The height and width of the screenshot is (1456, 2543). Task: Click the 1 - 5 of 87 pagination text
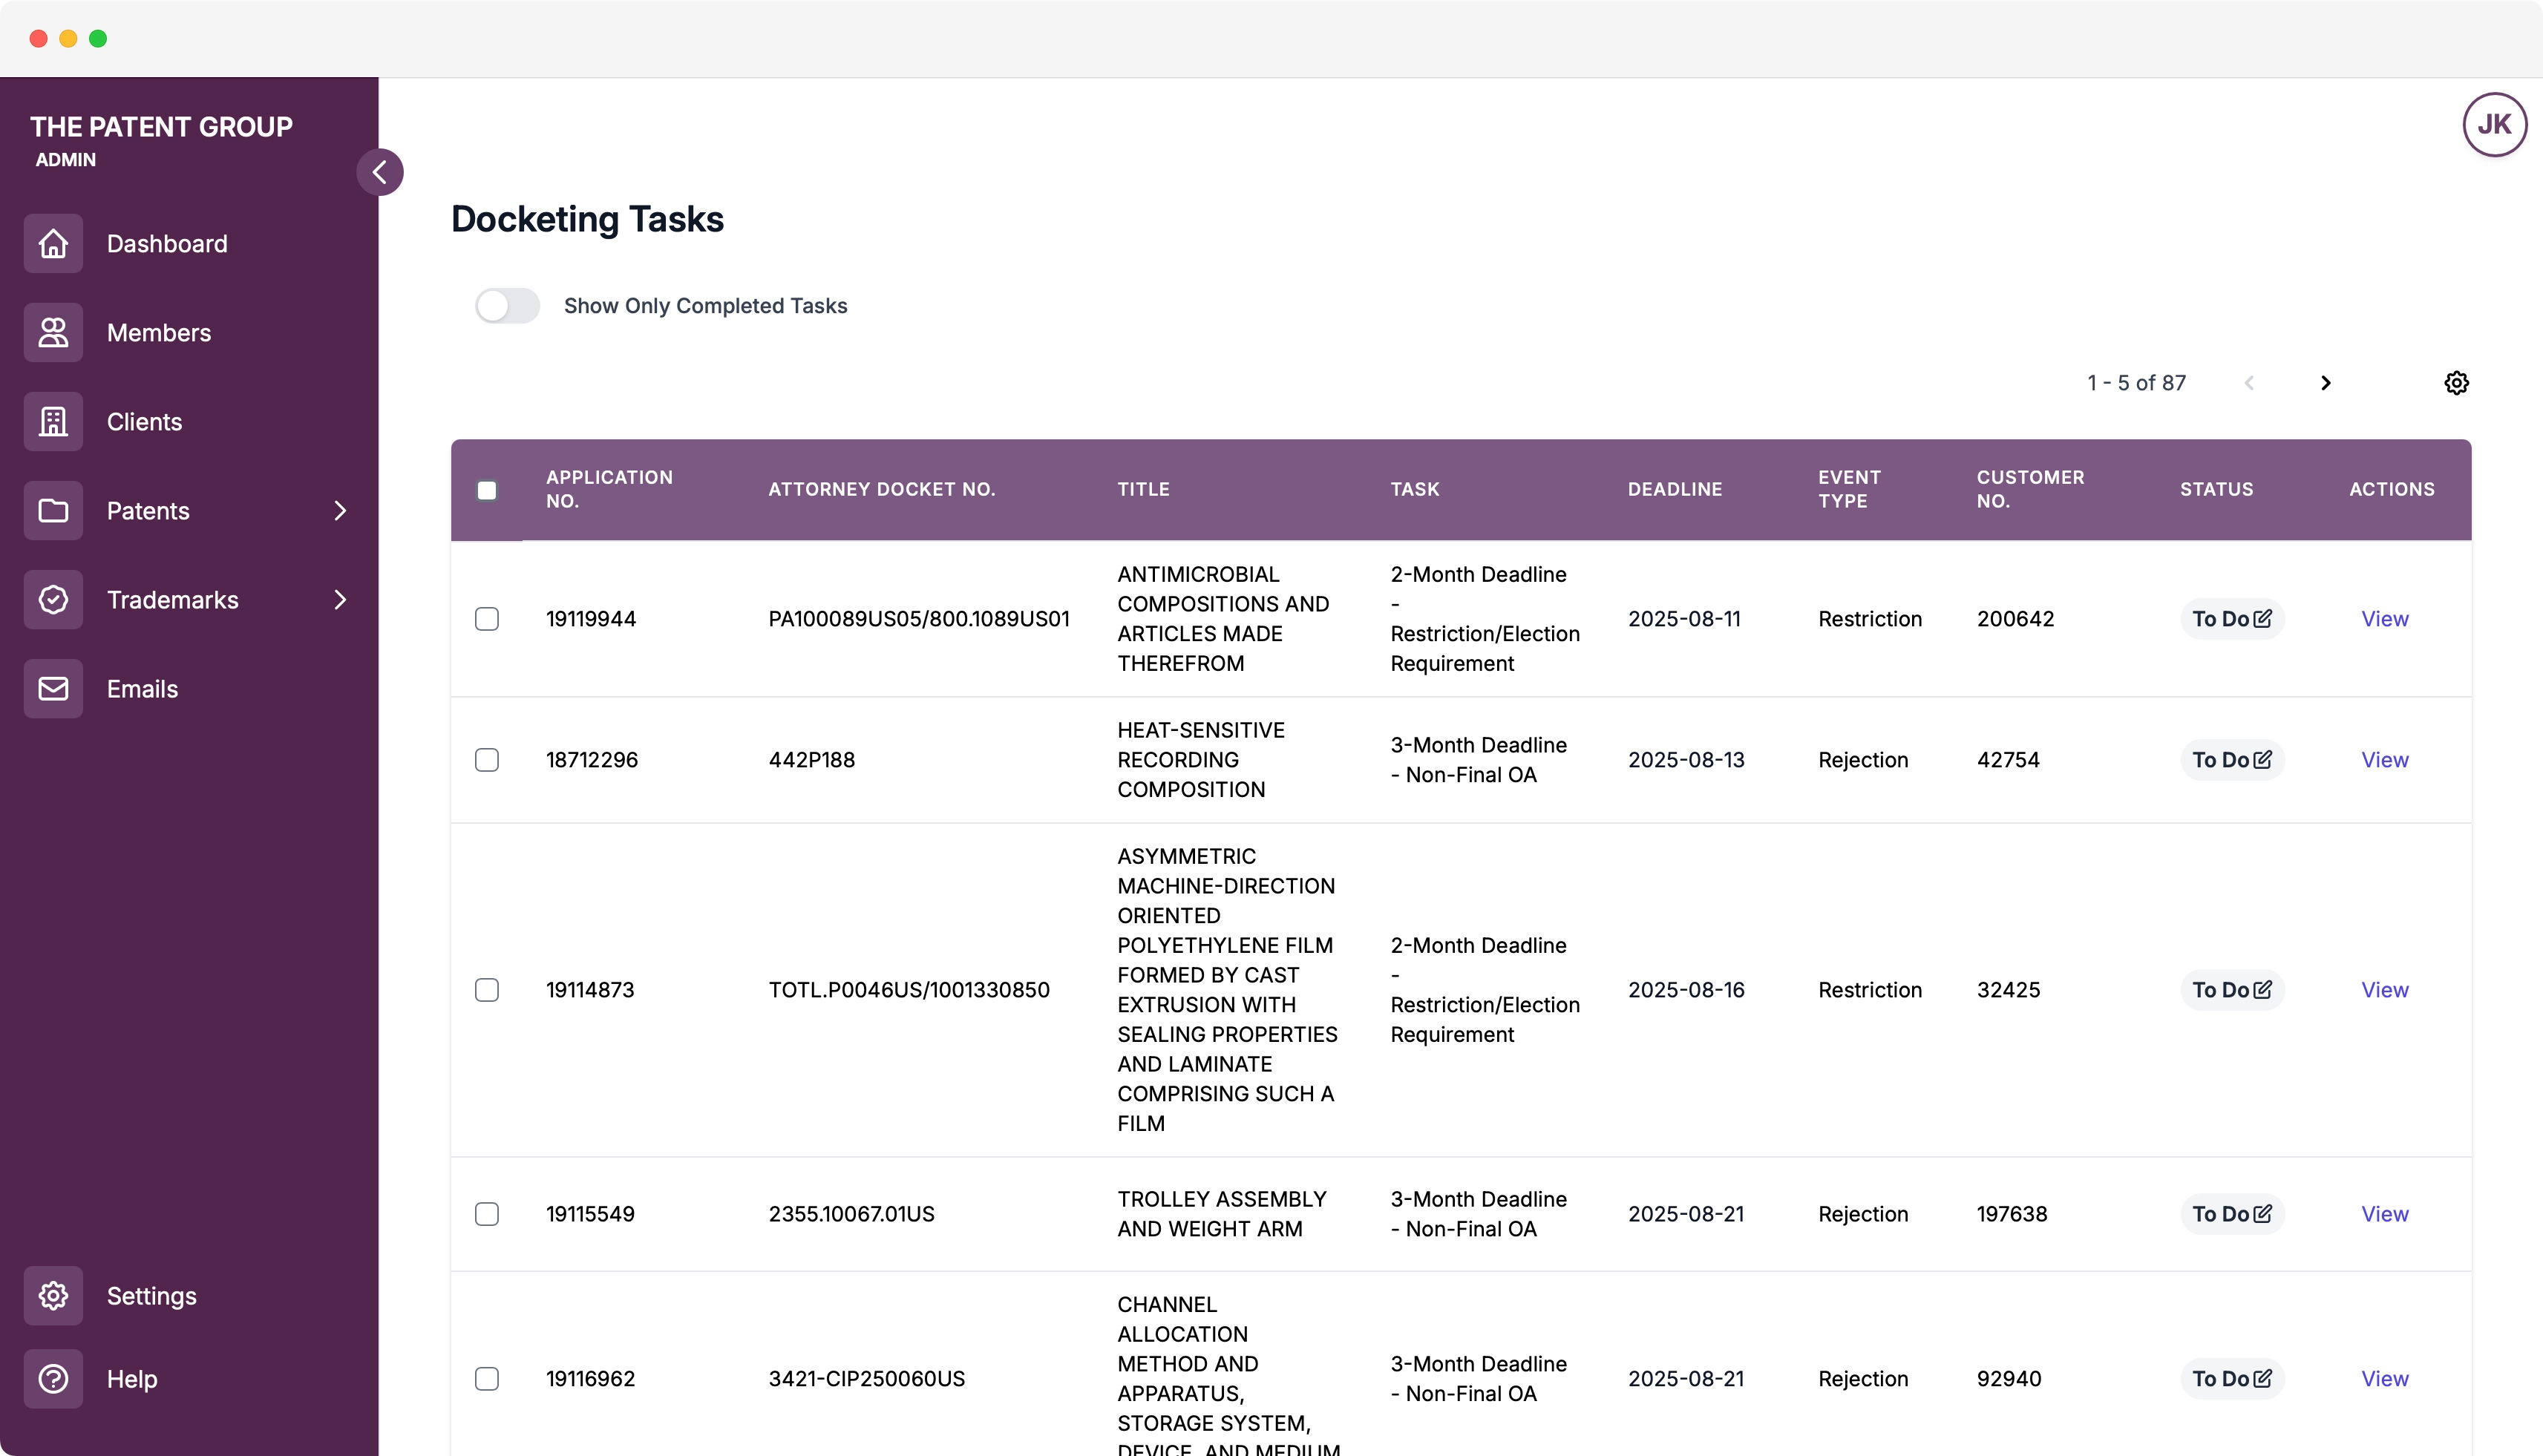(x=2136, y=383)
